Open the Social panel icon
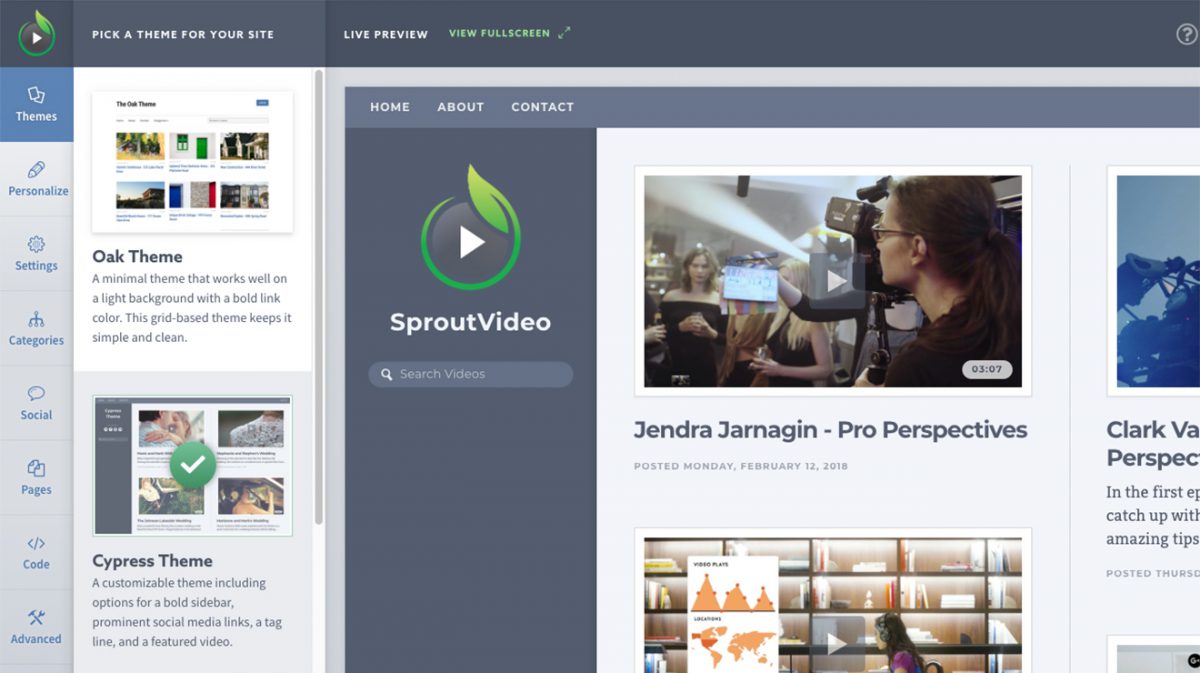The width and height of the screenshot is (1200, 673). coord(37,403)
